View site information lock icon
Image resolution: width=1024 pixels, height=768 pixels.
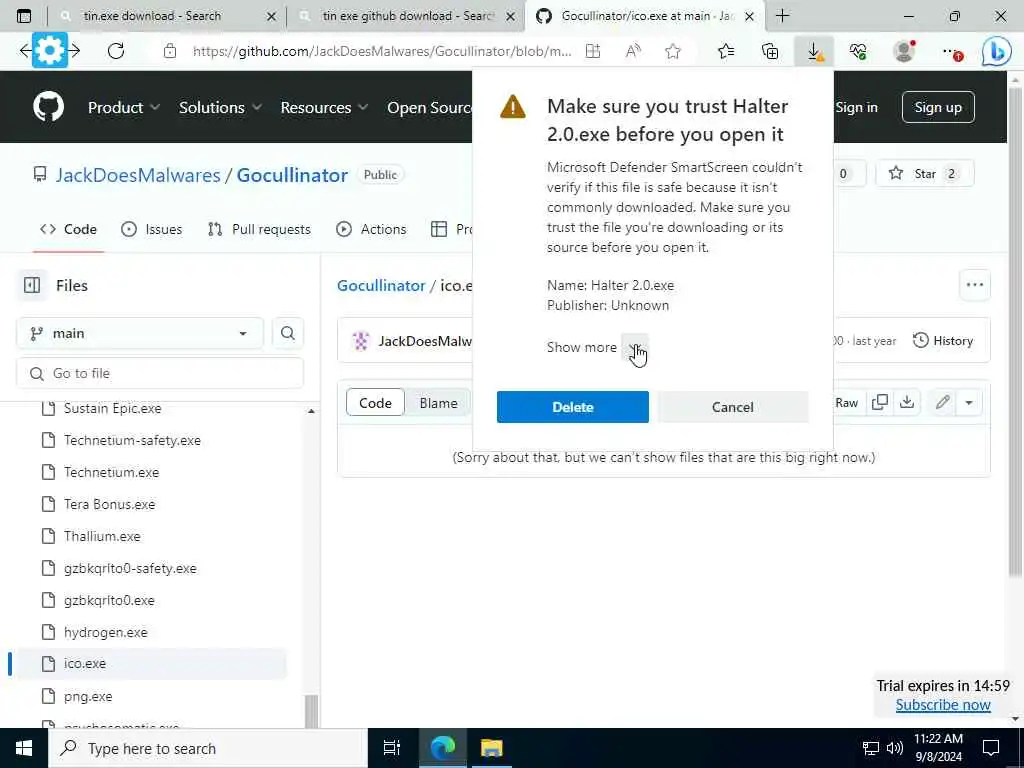[170, 51]
